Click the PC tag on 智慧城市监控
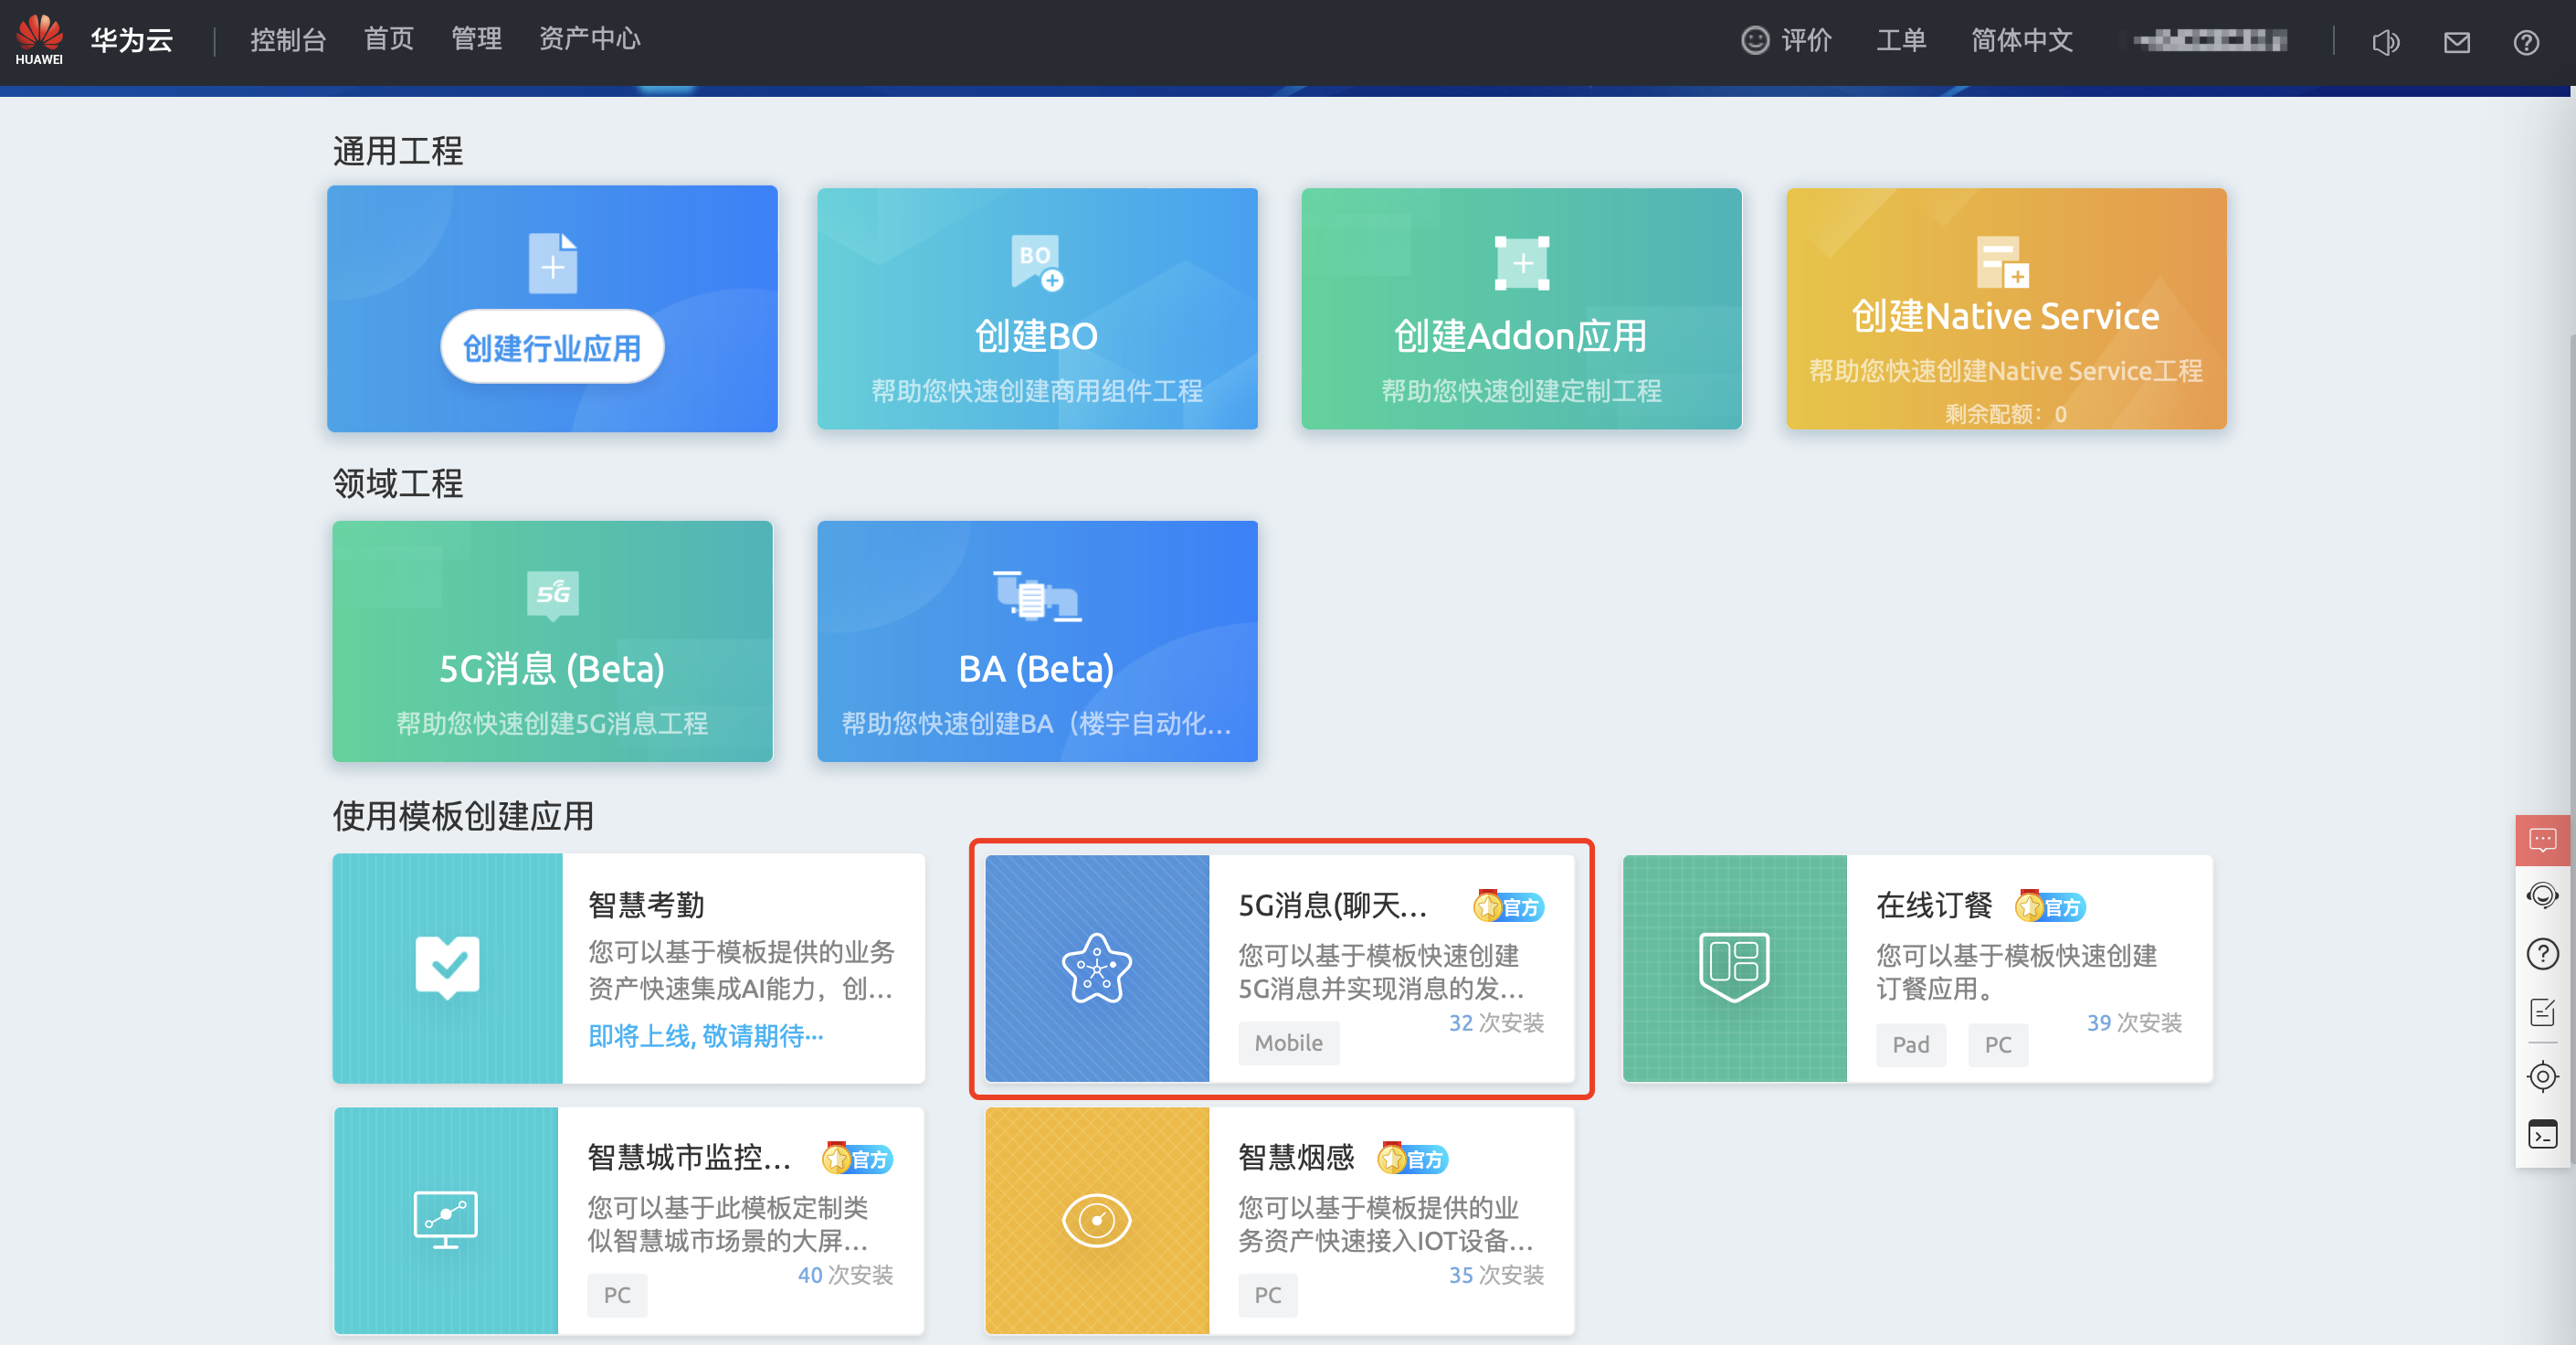2576x1345 pixels. 617,1295
